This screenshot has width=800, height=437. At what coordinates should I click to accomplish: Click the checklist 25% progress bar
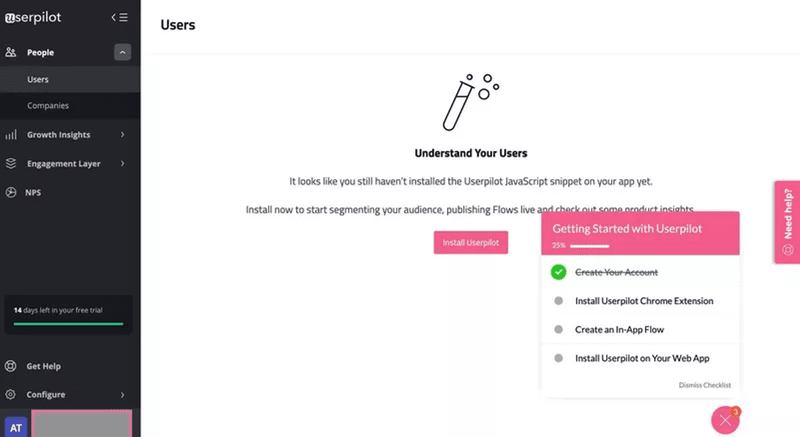tap(589, 245)
